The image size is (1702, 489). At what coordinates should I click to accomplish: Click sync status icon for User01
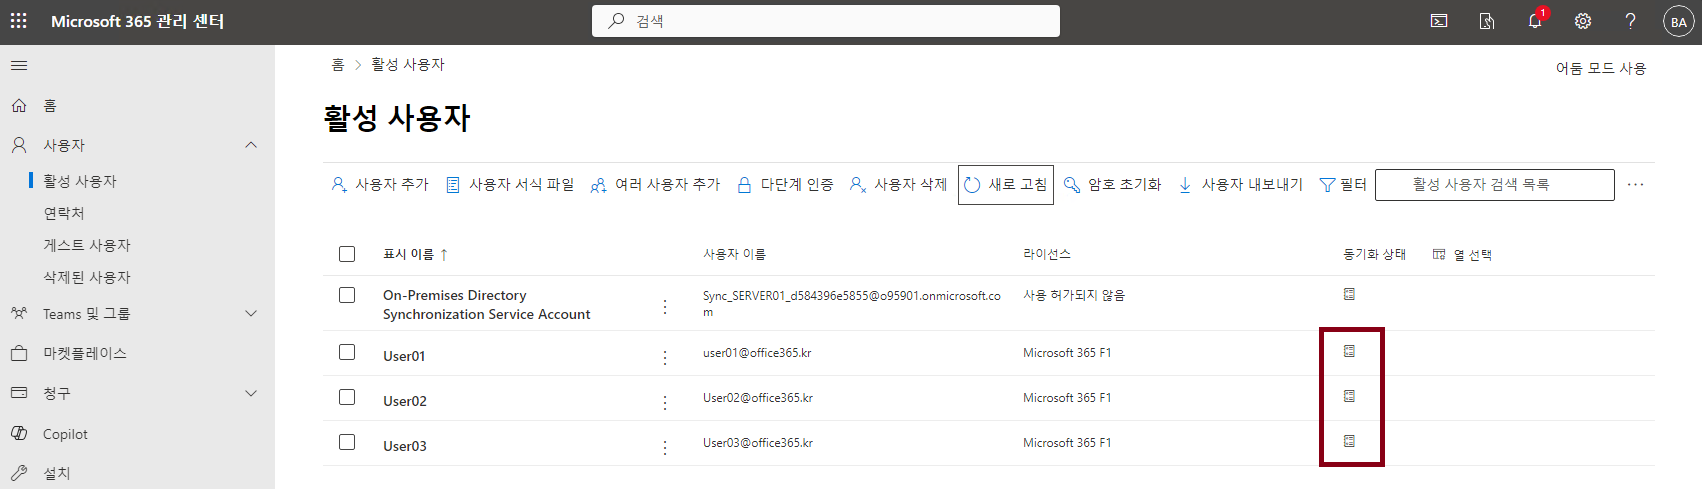coord(1349,351)
